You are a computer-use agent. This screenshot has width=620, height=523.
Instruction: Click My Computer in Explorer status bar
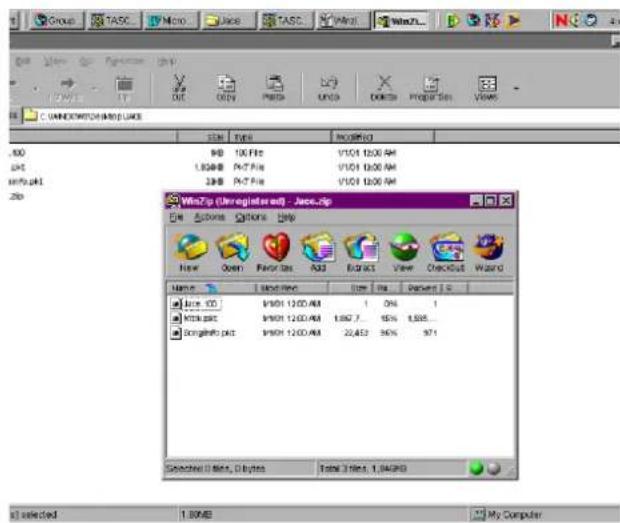coord(514,514)
